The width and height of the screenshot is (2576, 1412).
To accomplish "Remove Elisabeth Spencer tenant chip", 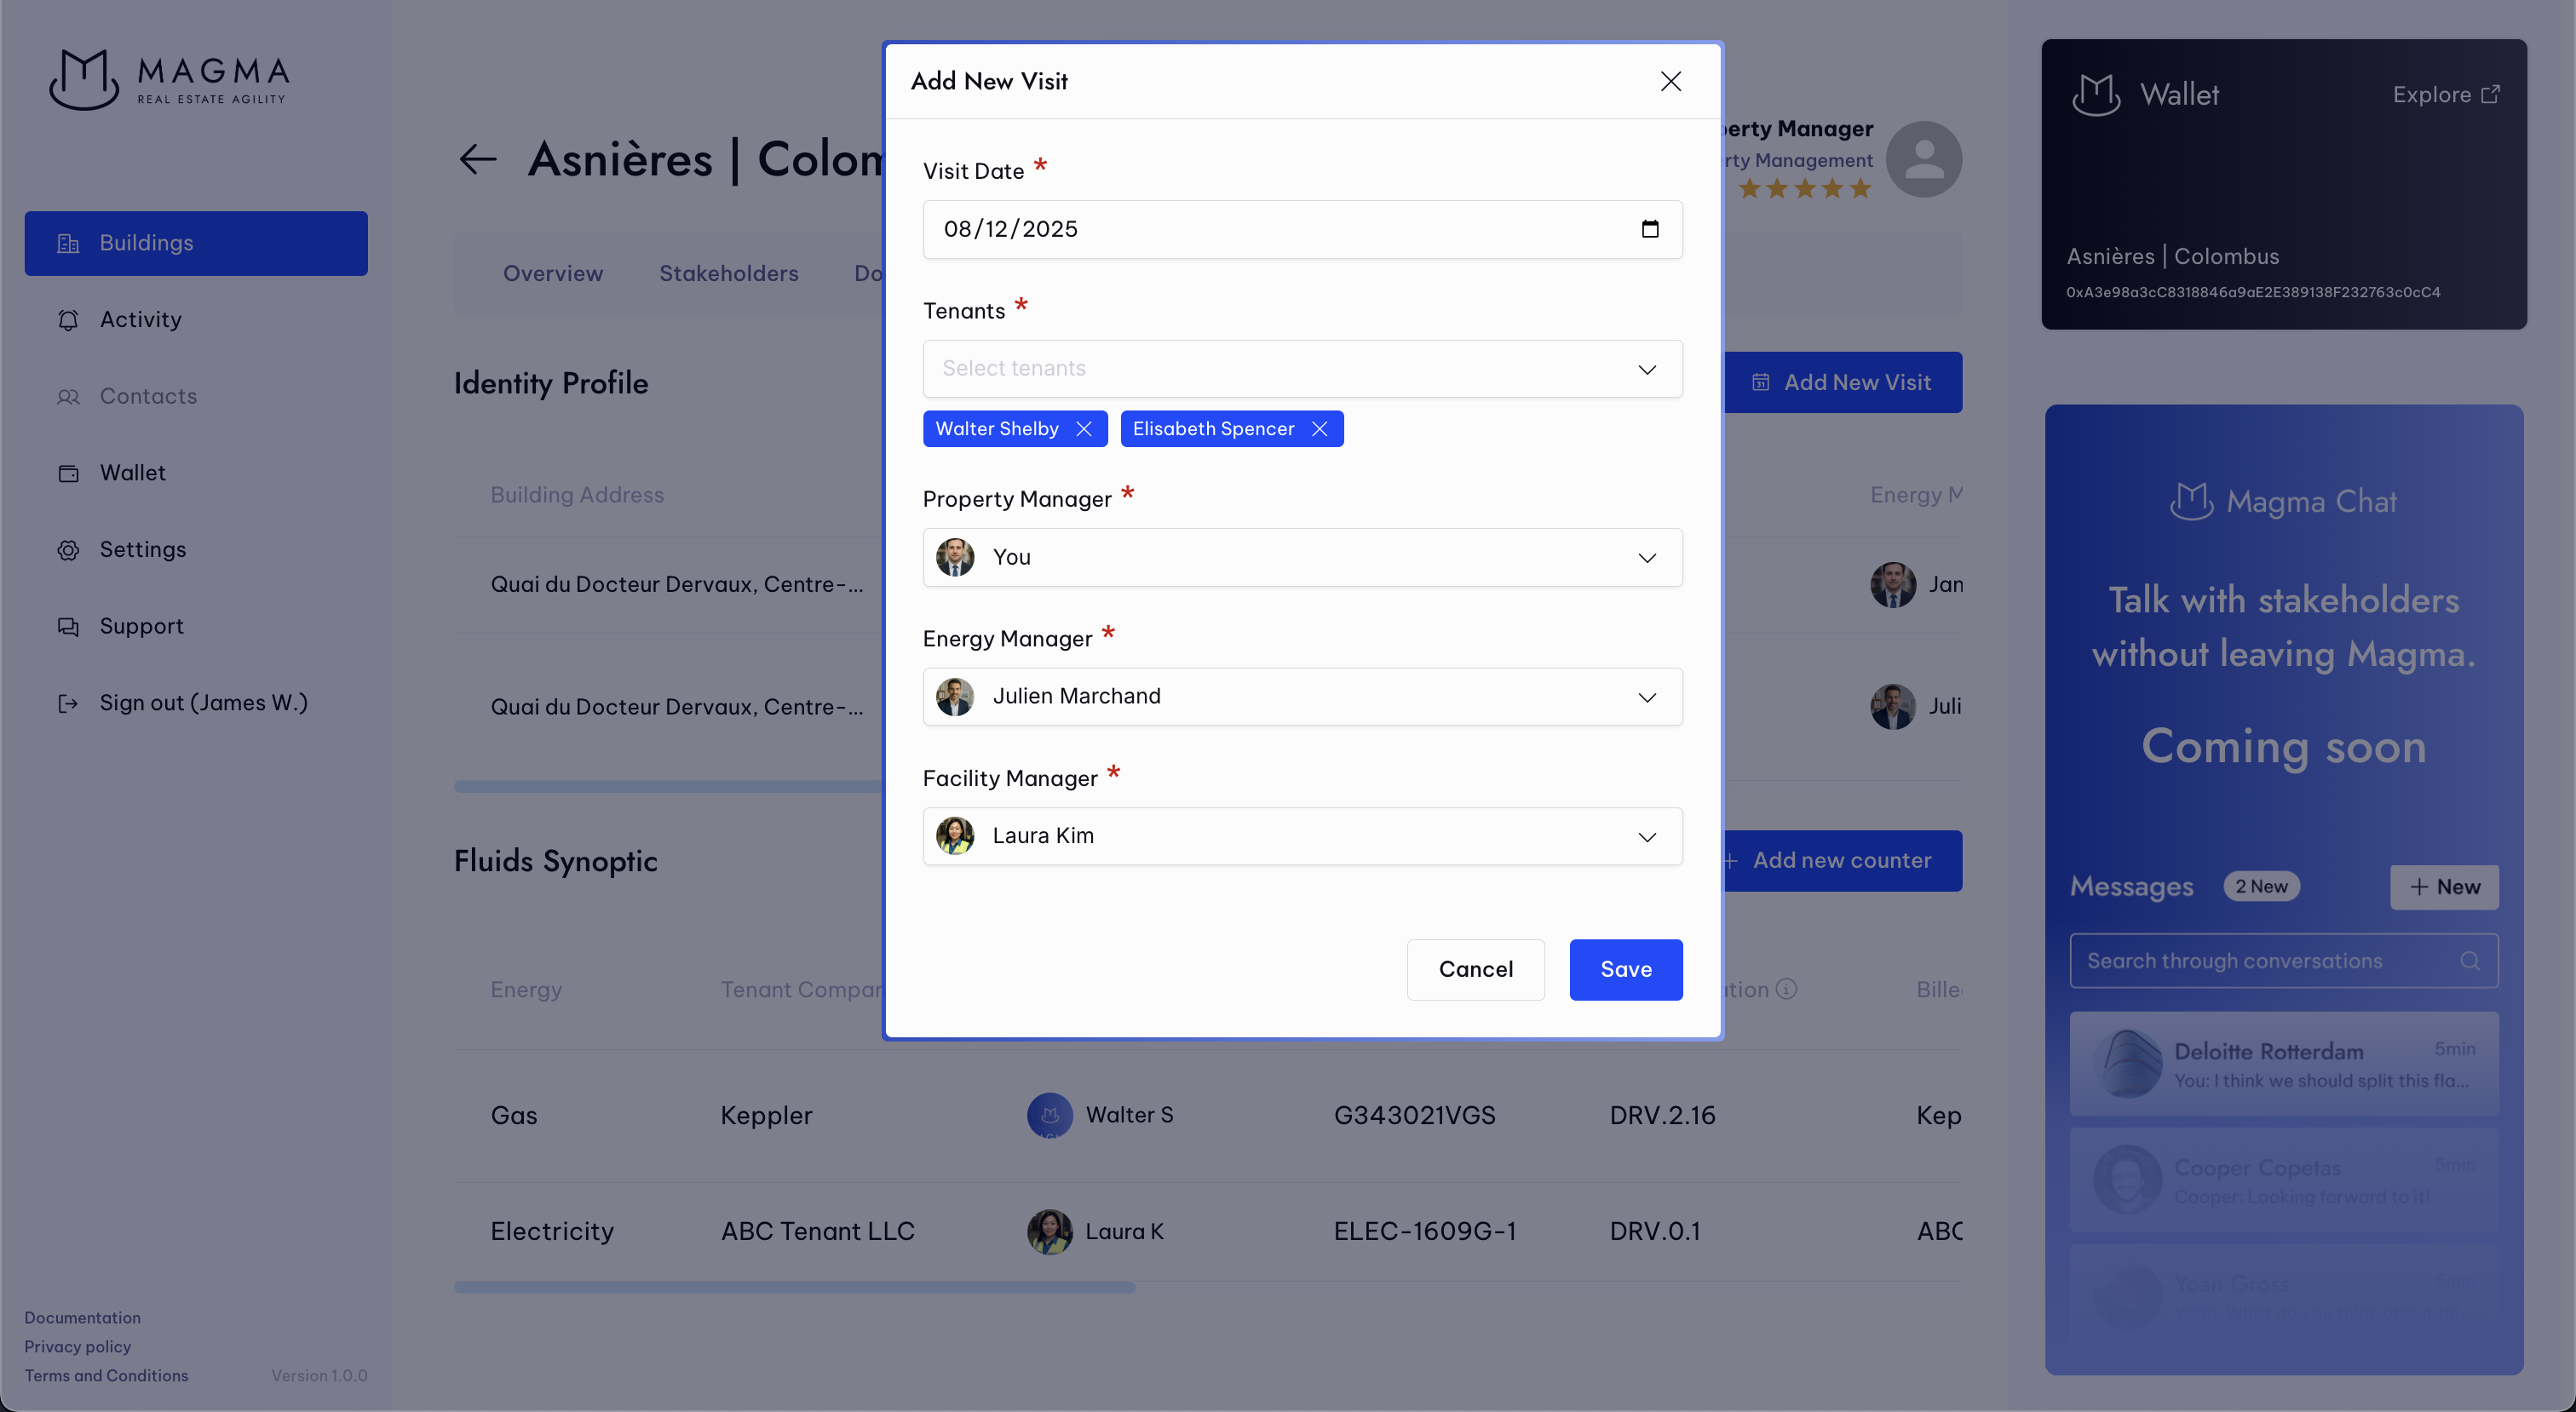I will pos(1320,429).
